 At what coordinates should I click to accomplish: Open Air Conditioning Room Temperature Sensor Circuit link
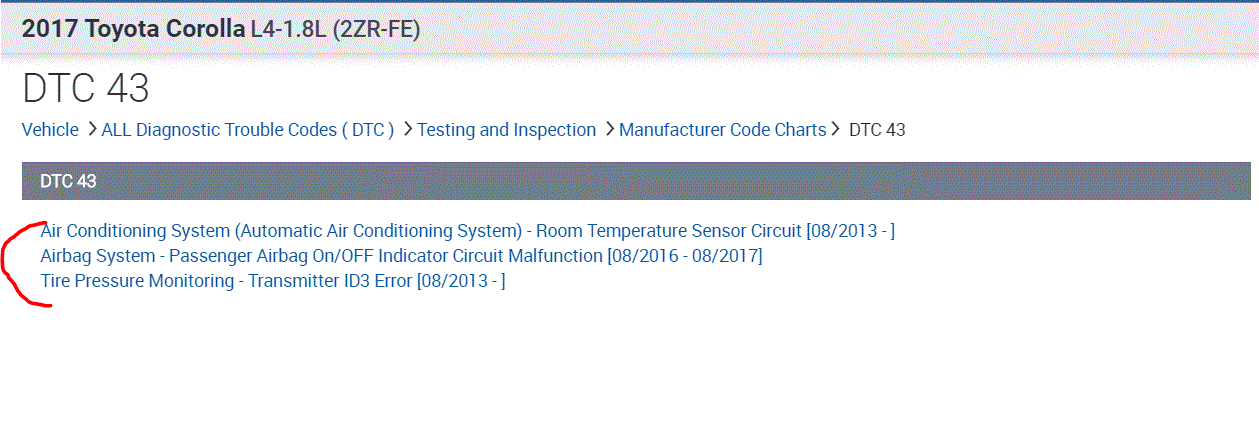pyautogui.click(x=420, y=231)
